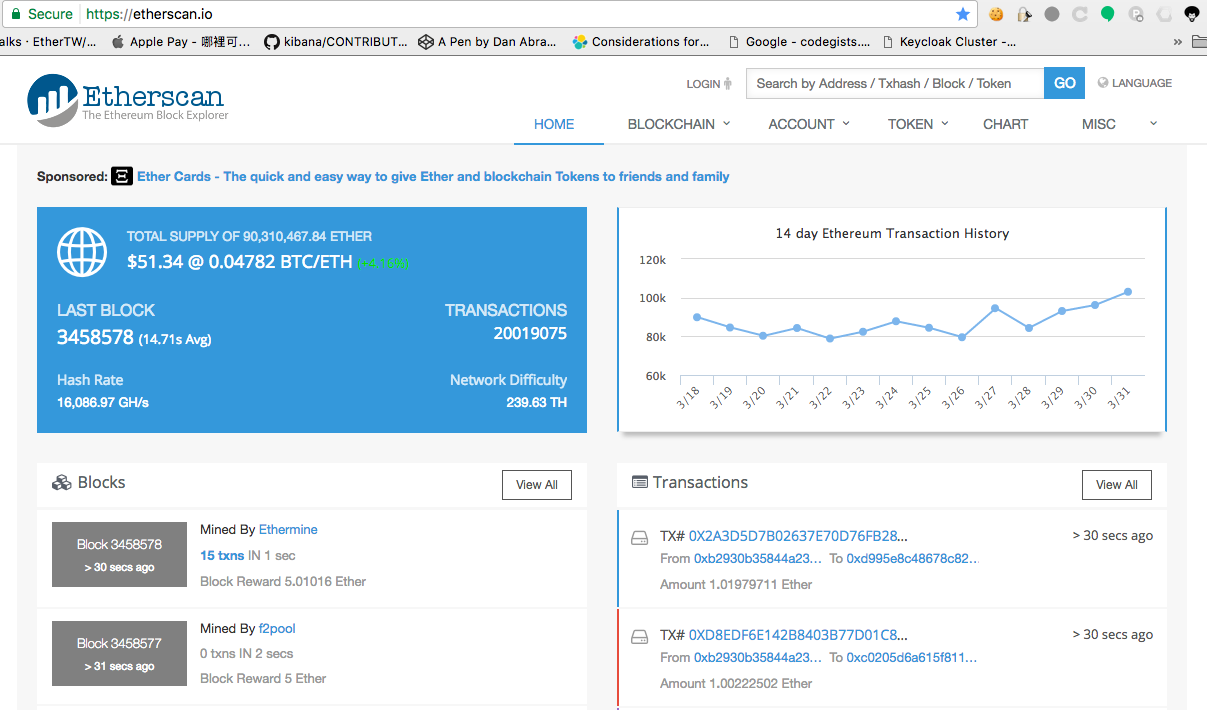This screenshot has width=1207, height=710.
Task: Click the transactions count 20019075
Action: coord(530,334)
